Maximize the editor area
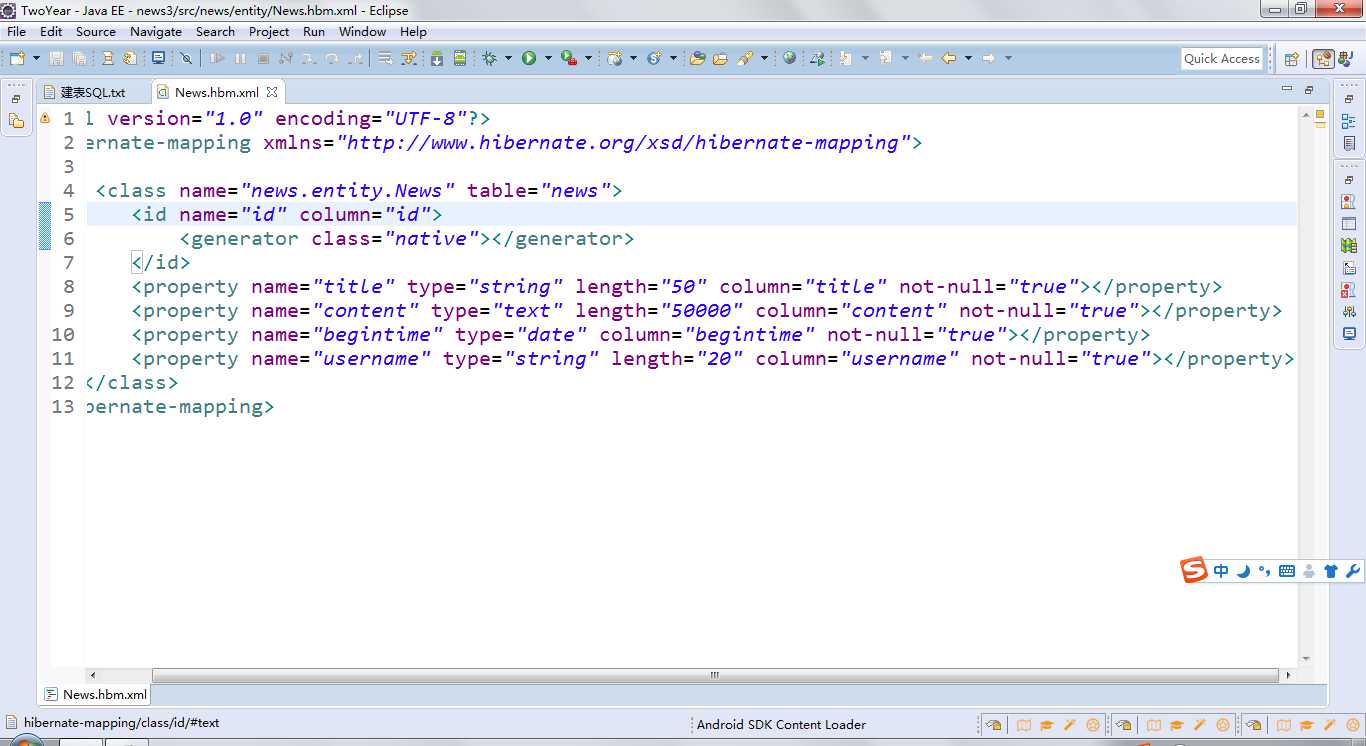The image size is (1366, 746). (x=1309, y=89)
